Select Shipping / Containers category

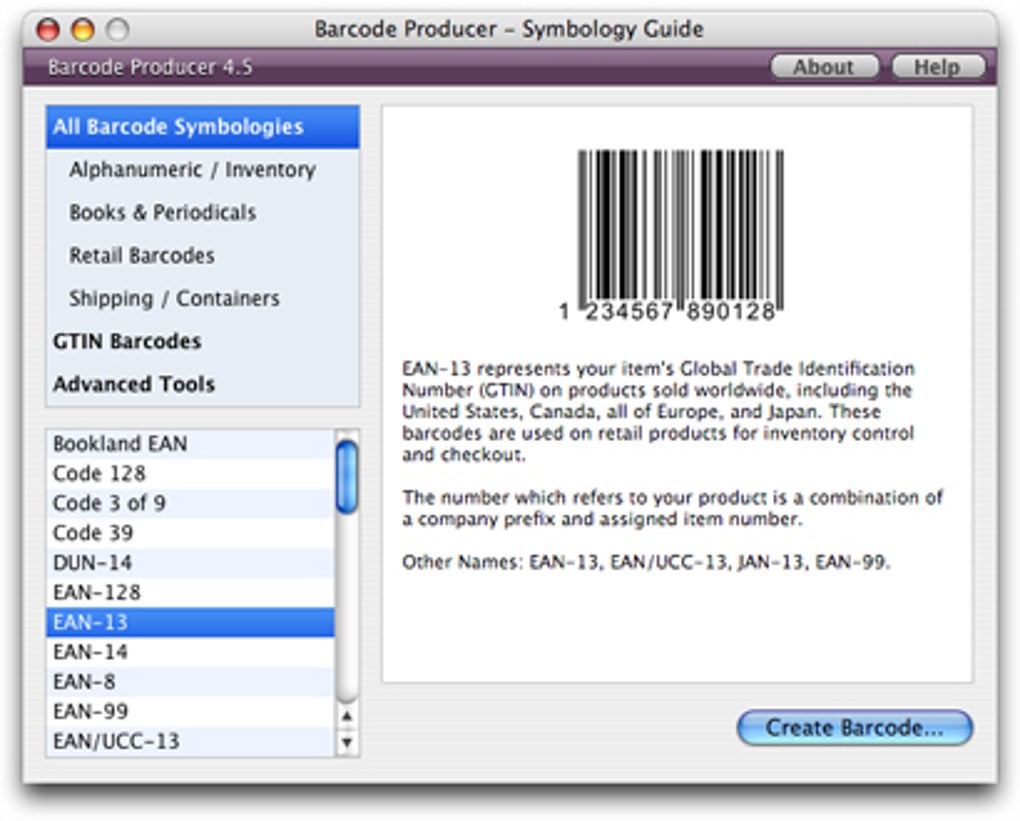coord(174,299)
